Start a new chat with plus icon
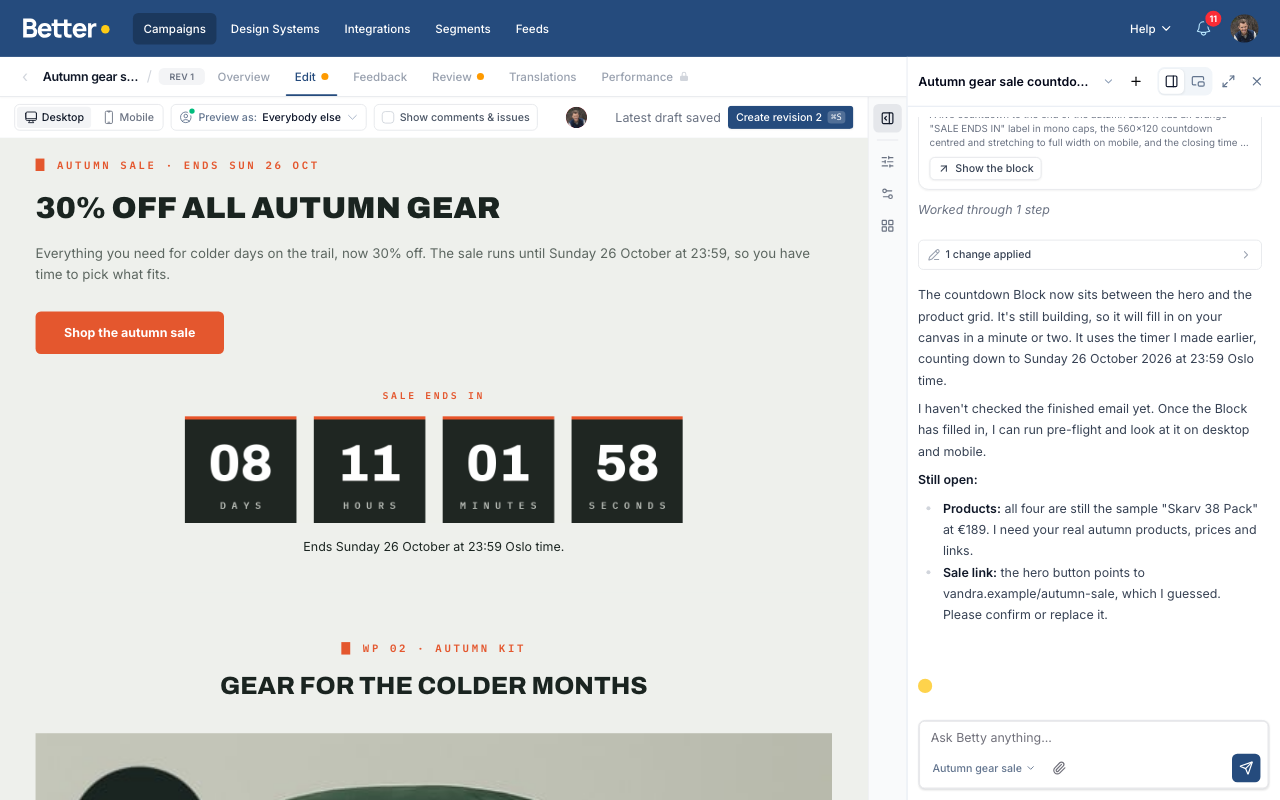The height and width of the screenshot is (800, 1280). coord(1136,81)
